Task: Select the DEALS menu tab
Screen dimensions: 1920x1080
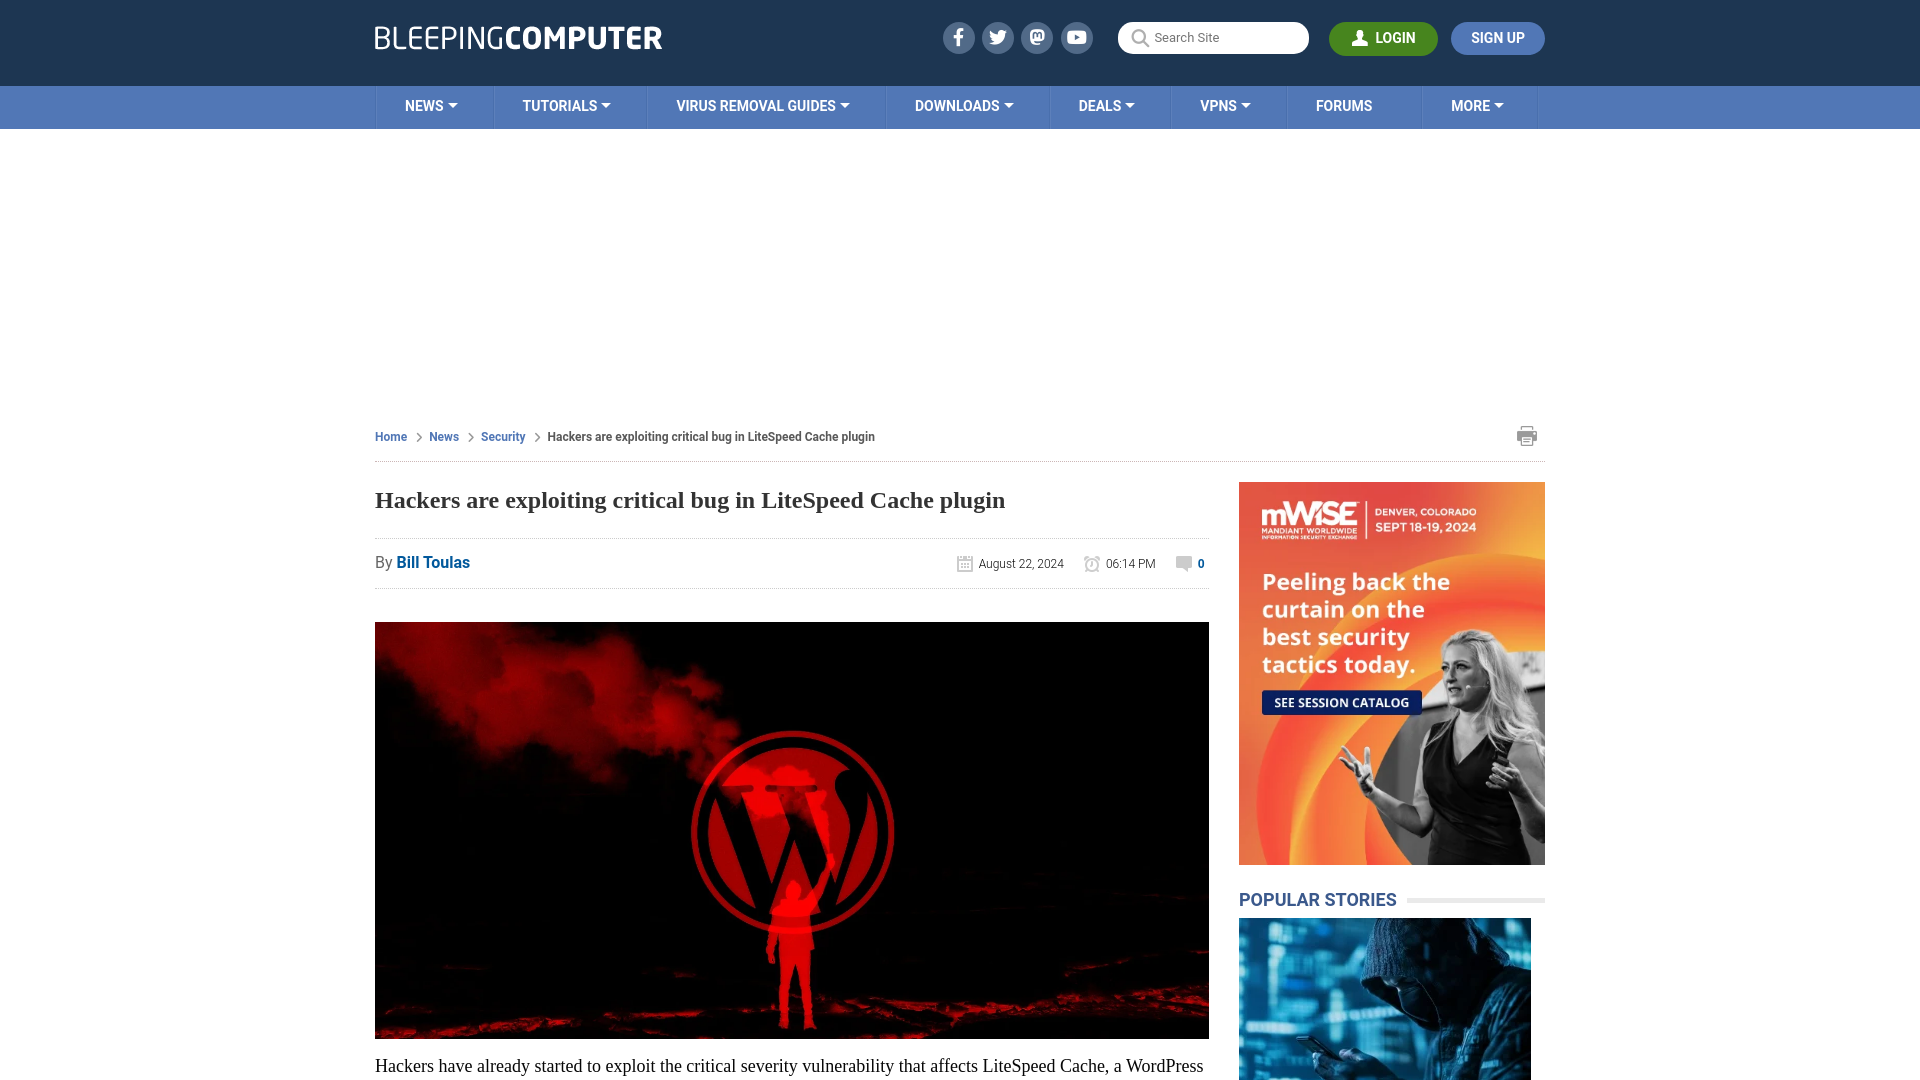Action: 1105,105
